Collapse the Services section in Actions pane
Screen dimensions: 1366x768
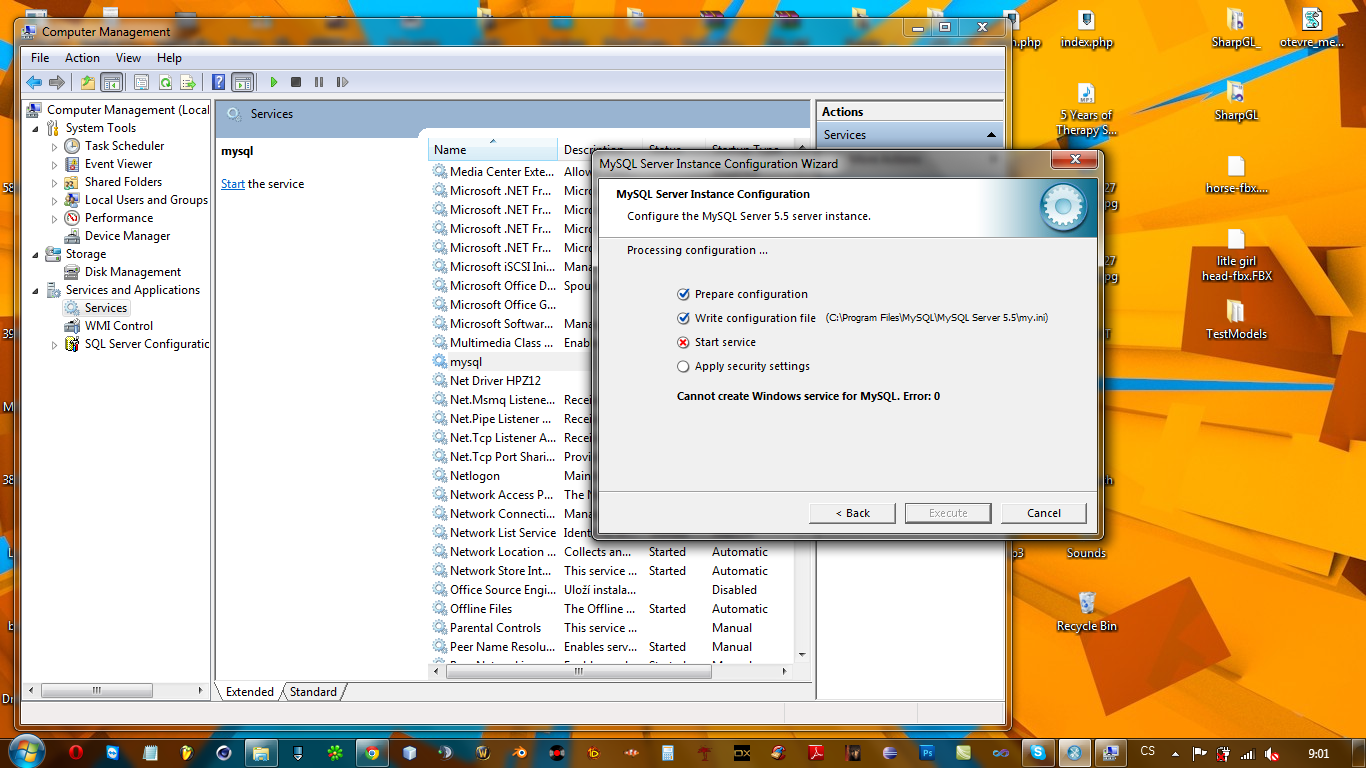tap(991, 135)
